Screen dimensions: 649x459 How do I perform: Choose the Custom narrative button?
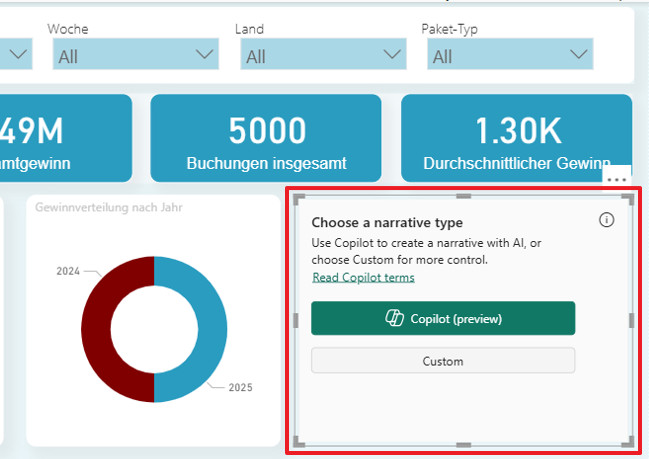click(x=443, y=361)
